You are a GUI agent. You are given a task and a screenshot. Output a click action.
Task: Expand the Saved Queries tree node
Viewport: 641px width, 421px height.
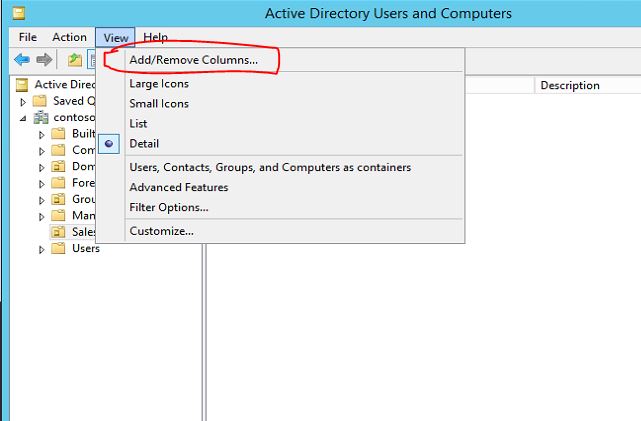pyautogui.click(x=23, y=101)
